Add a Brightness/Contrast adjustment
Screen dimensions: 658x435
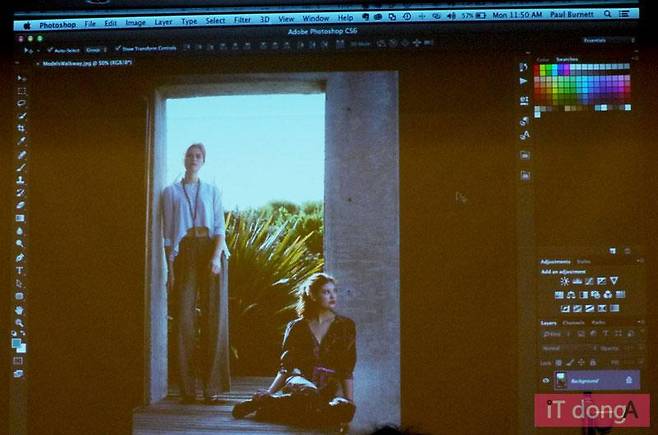564,281
